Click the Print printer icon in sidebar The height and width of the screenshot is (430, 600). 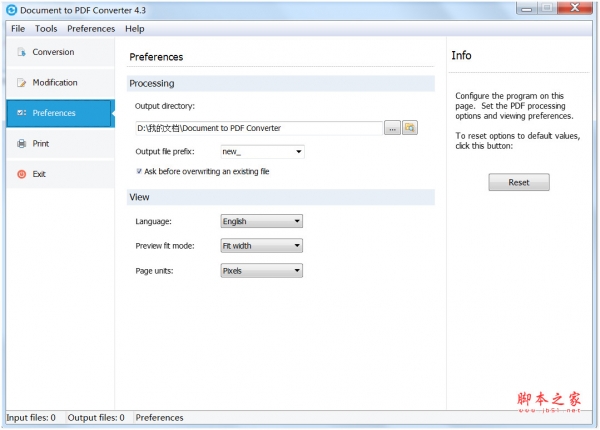point(22,143)
